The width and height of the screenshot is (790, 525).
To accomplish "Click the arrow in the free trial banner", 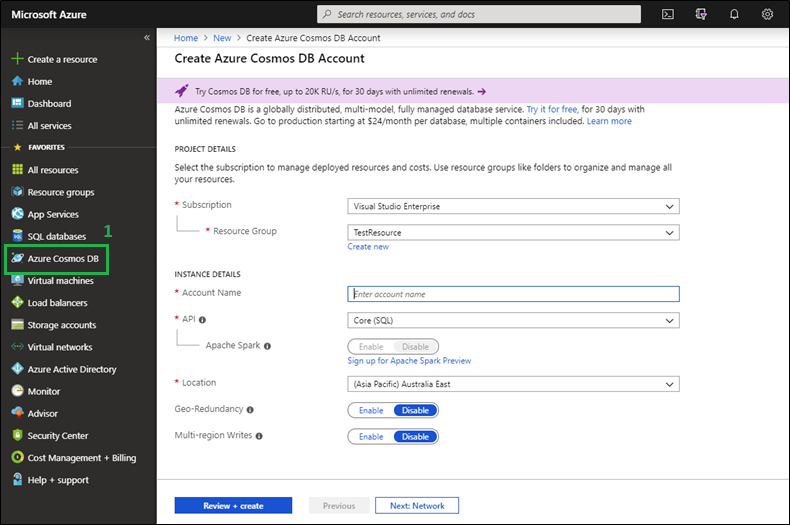I will (x=482, y=92).
